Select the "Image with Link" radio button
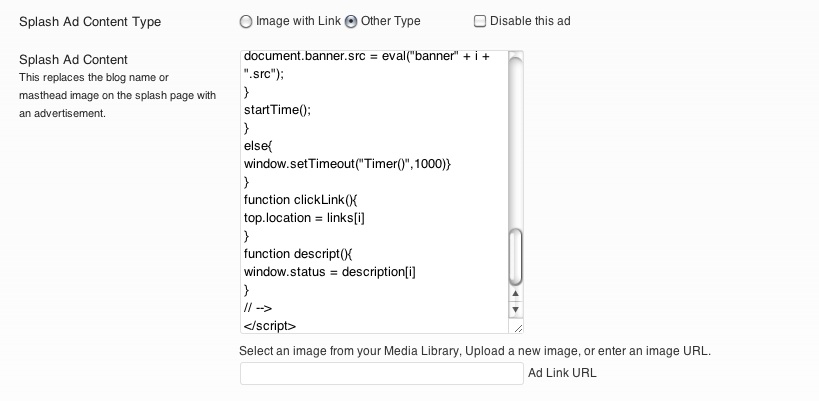This screenshot has height=401, width=819. pyautogui.click(x=247, y=21)
